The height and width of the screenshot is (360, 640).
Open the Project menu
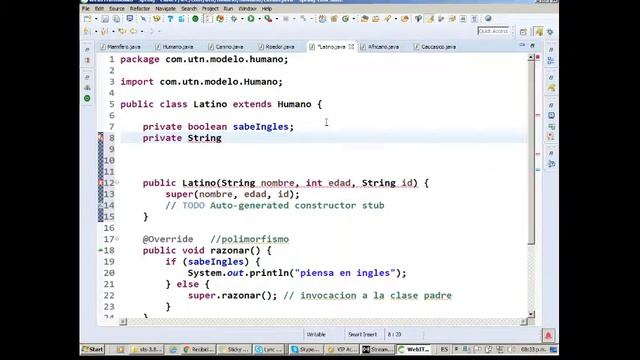click(210, 9)
